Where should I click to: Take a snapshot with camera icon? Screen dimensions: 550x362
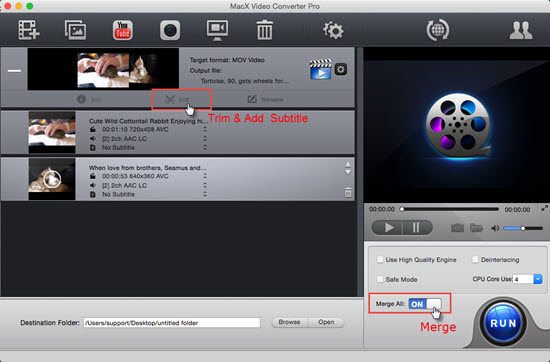[457, 228]
